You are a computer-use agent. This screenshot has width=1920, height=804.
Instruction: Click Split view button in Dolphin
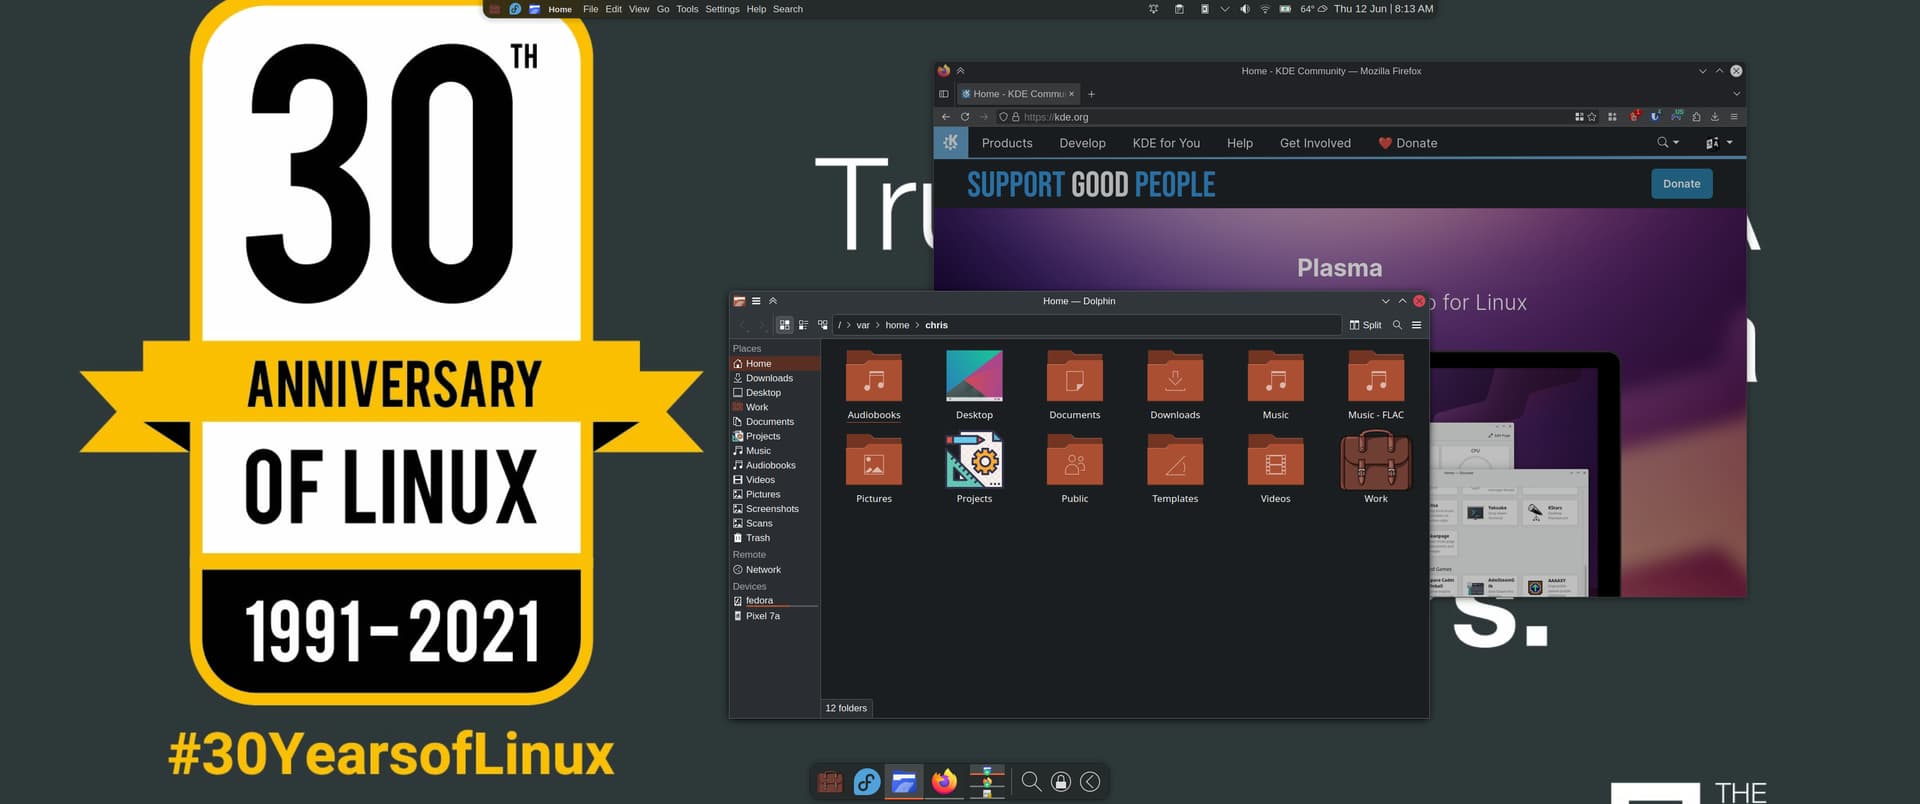click(x=1365, y=325)
